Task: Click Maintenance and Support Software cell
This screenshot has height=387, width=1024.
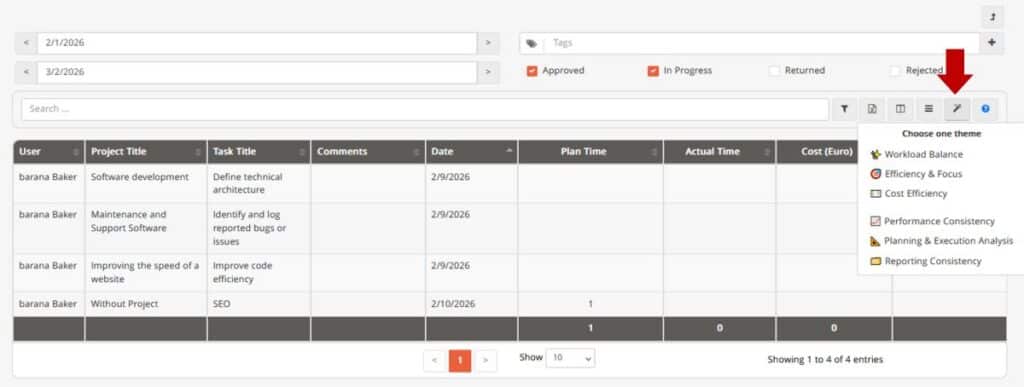Action: [x=146, y=228]
